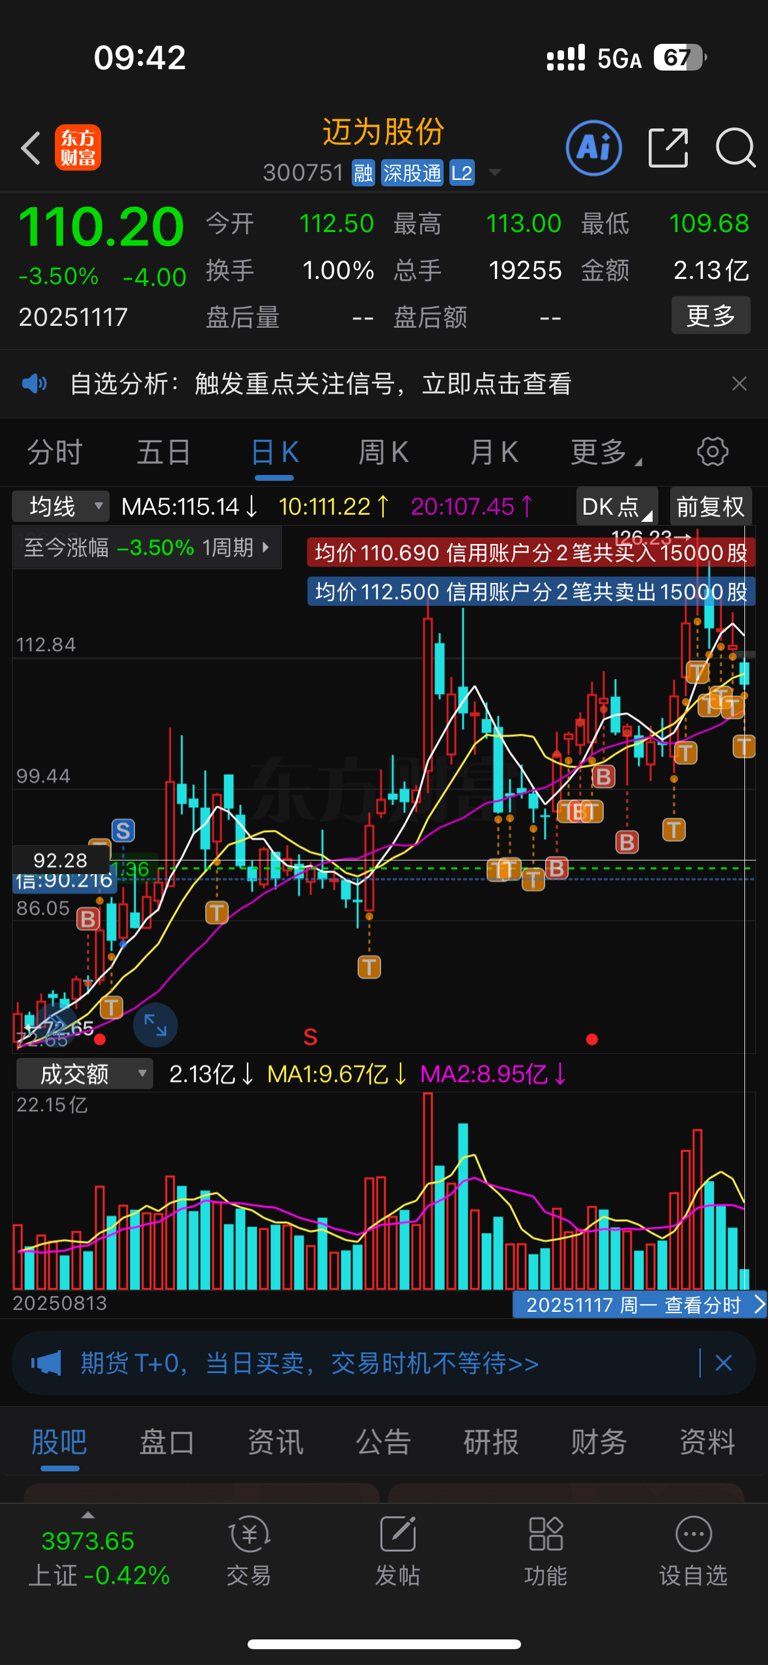The image size is (769, 1665).
Task: Close the 期货 T+0 banner
Action: tap(724, 1363)
